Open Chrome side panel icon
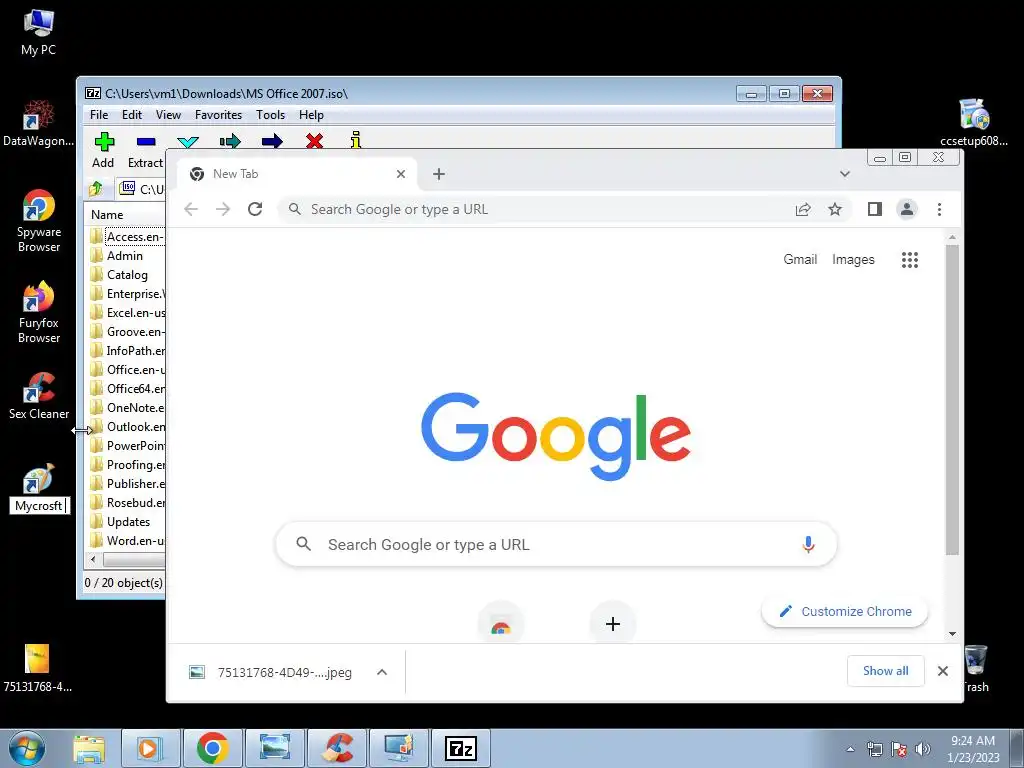Image resolution: width=1024 pixels, height=768 pixels. coord(874,209)
